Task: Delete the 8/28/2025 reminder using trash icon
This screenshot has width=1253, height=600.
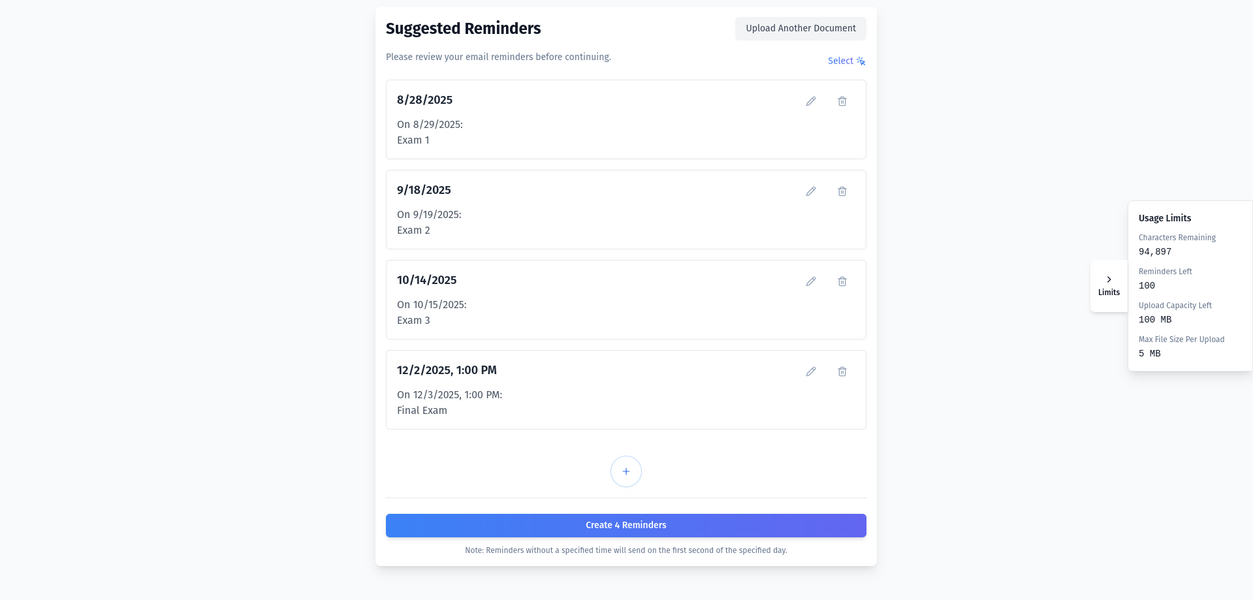Action: pos(842,101)
